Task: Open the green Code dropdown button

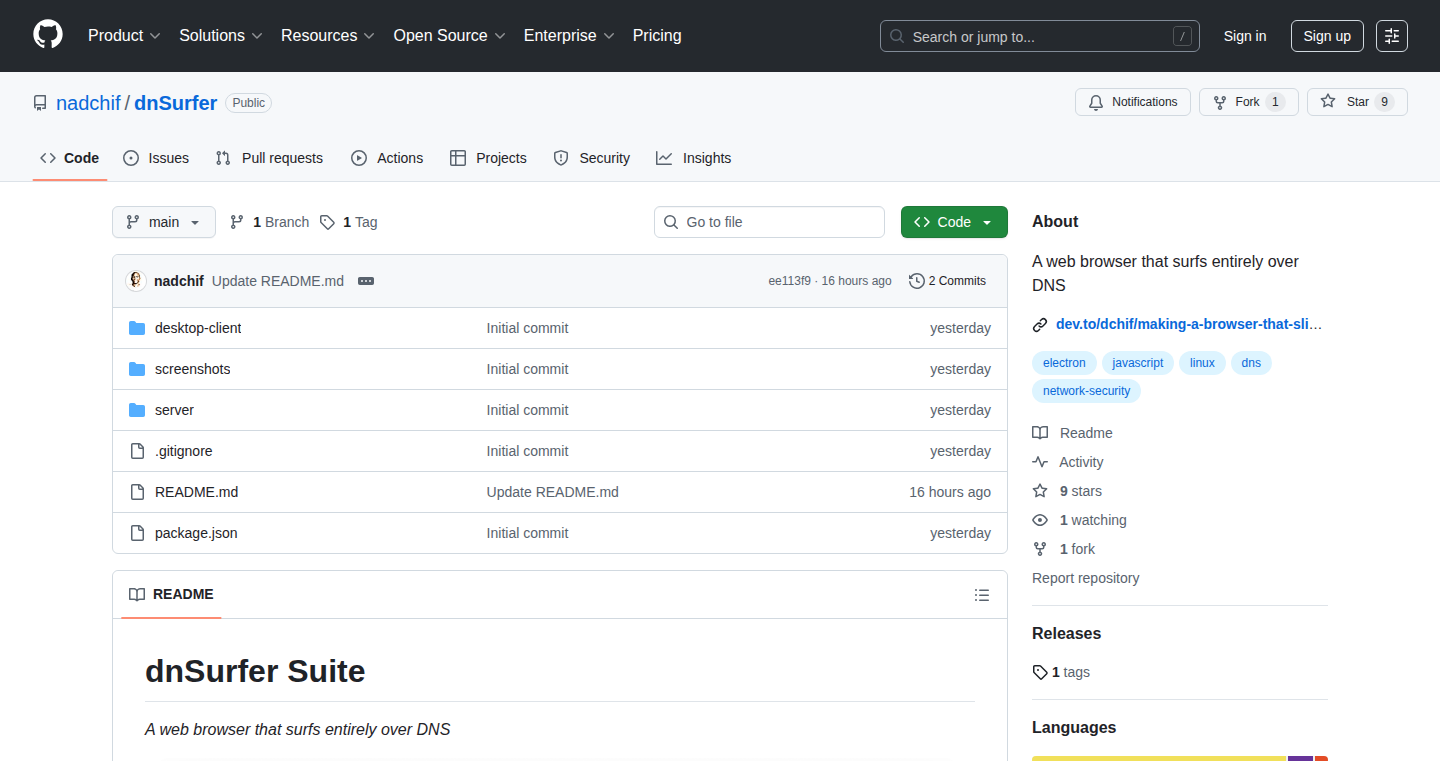Action: click(x=954, y=222)
